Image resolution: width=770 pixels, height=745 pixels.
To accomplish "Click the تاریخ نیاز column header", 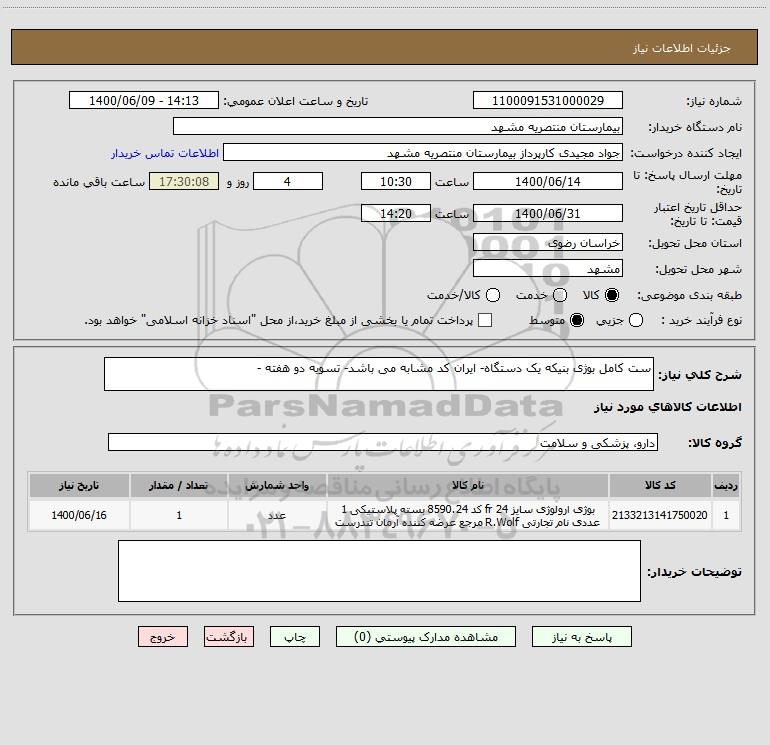I will [x=79, y=485].
